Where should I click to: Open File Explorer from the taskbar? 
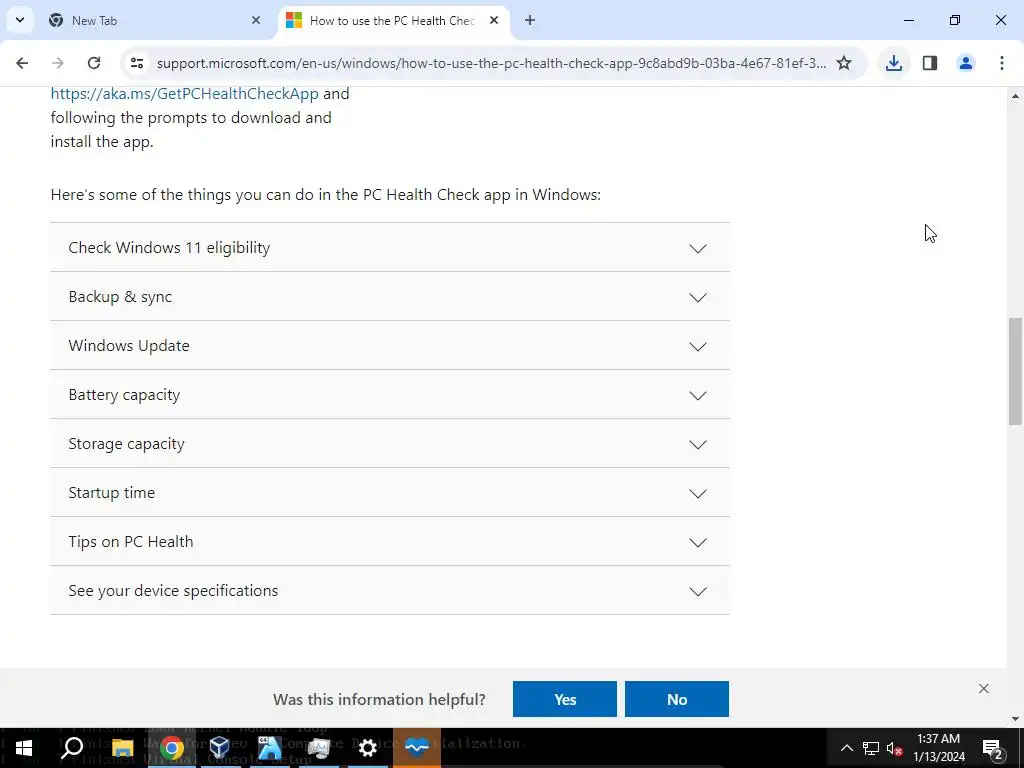pos(122,747)
